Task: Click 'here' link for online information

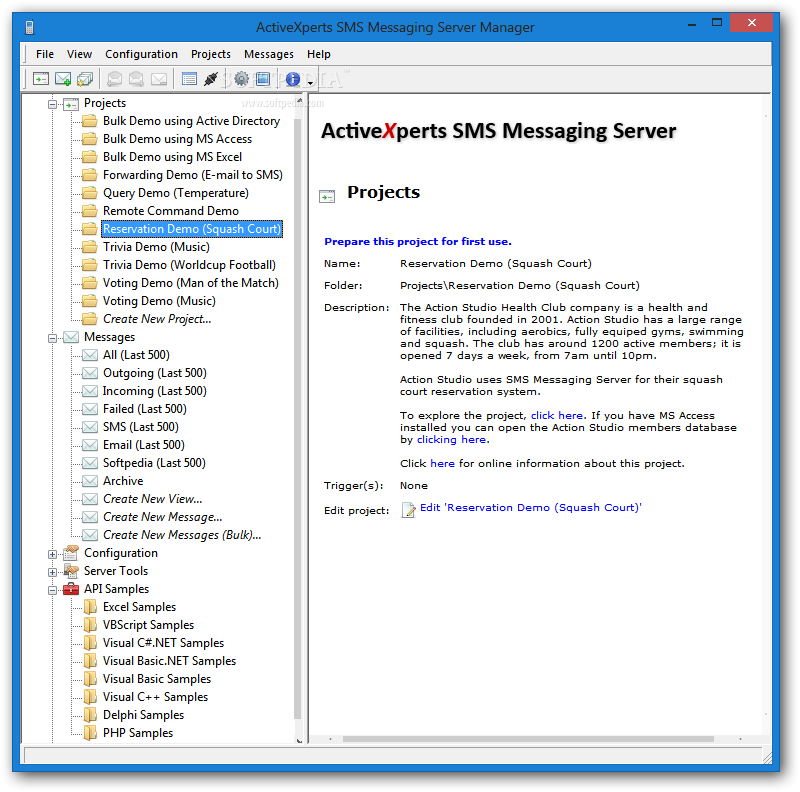Action: coord(442,463)
